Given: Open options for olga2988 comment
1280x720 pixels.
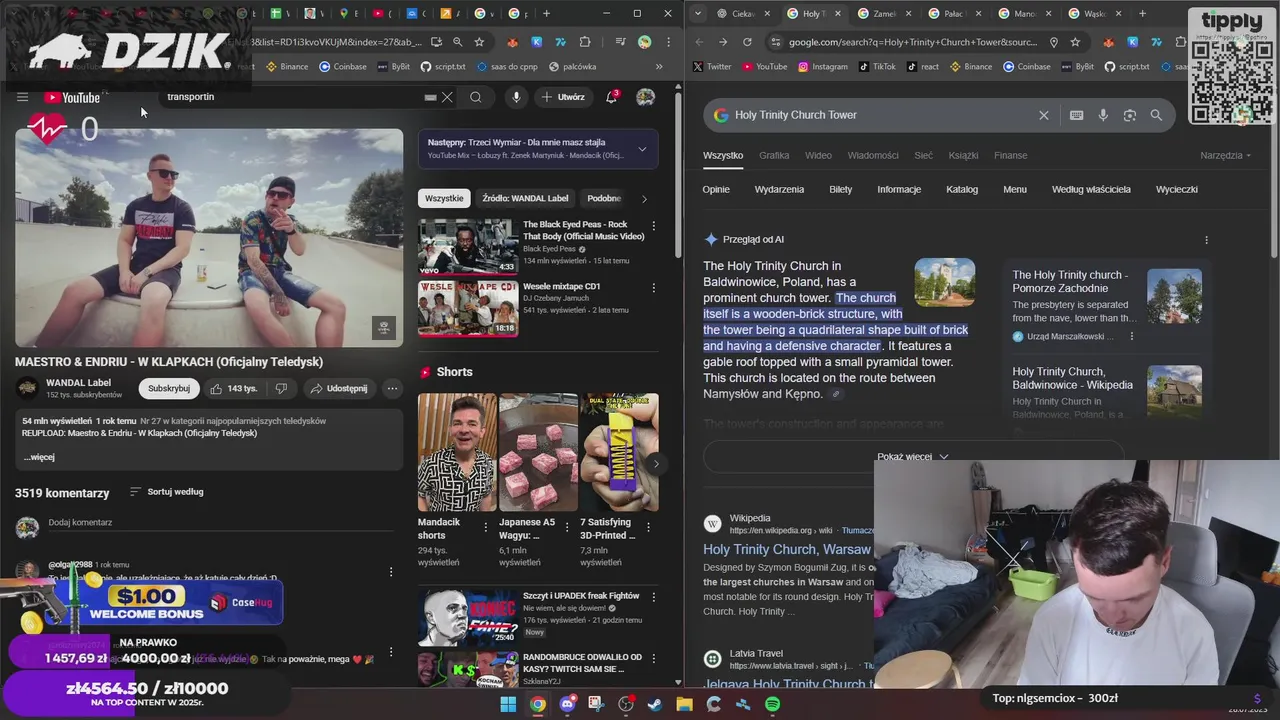Looking at the screenshot, I should tap(391, 572).
